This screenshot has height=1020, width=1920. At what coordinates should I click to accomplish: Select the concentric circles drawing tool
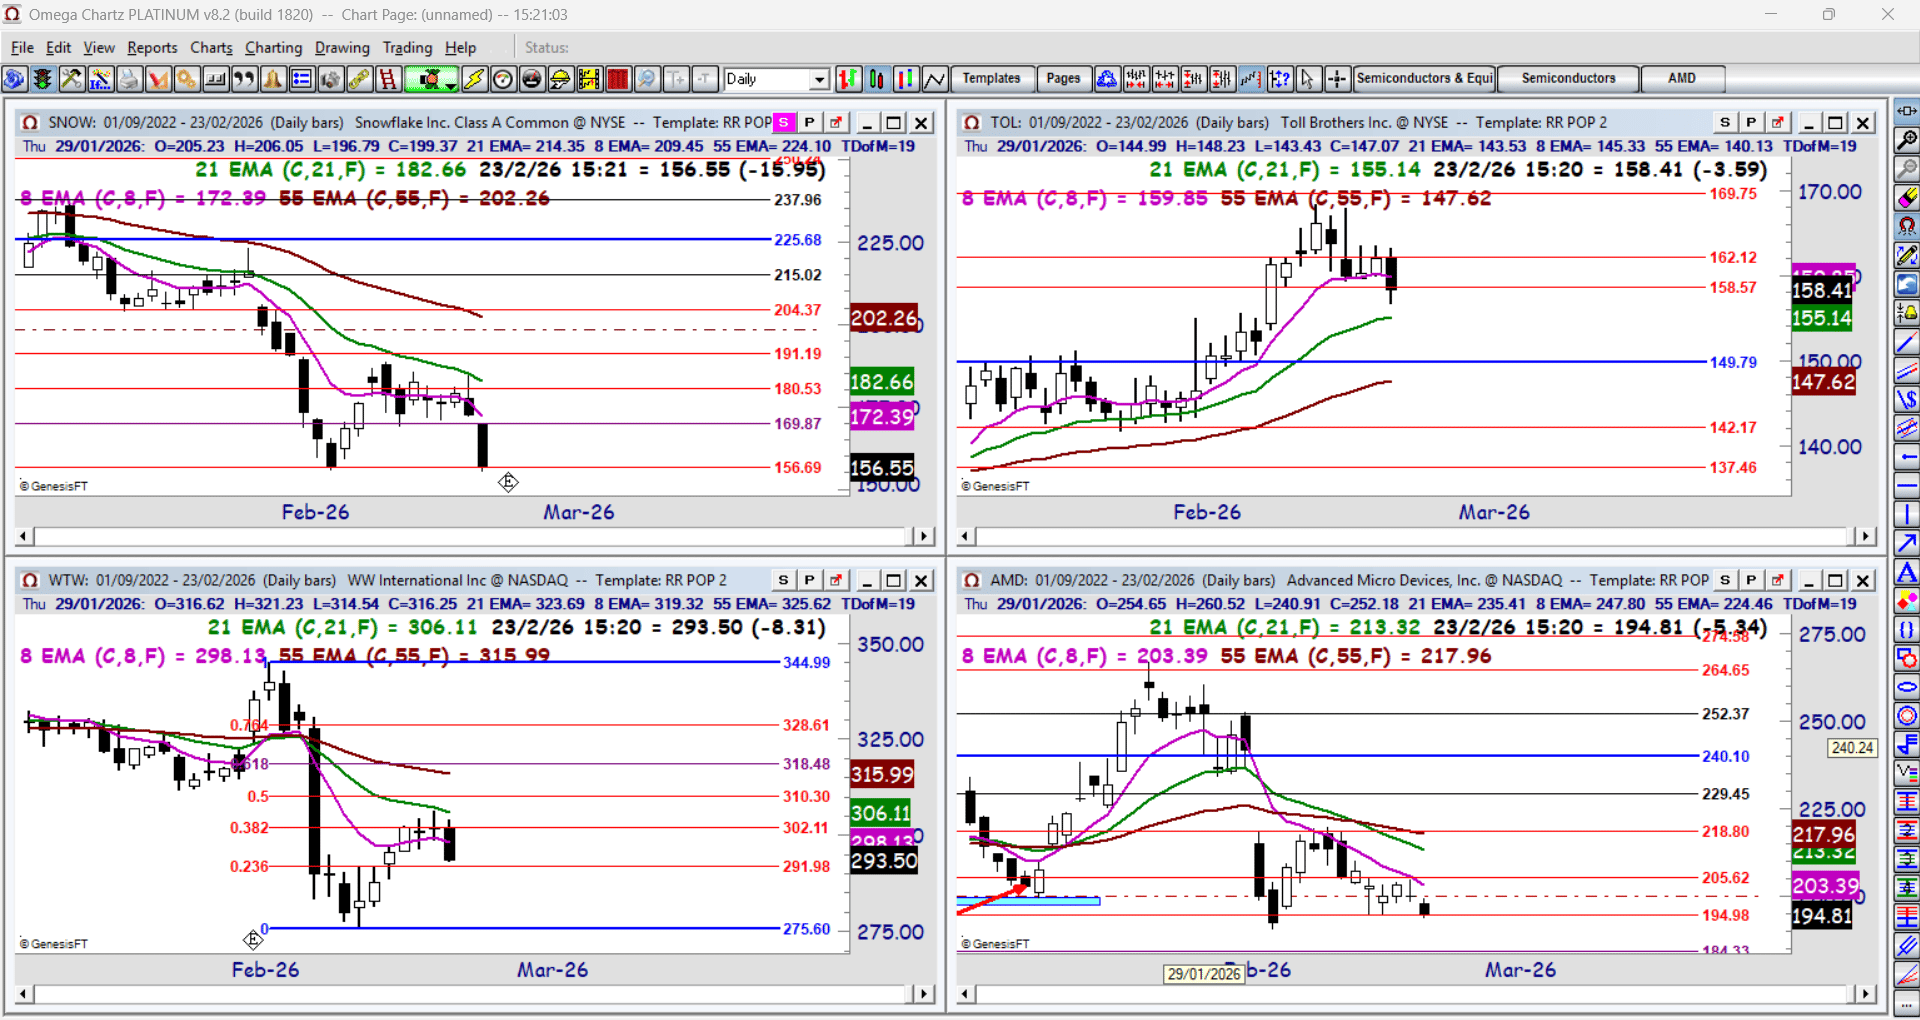(1907, 716)
